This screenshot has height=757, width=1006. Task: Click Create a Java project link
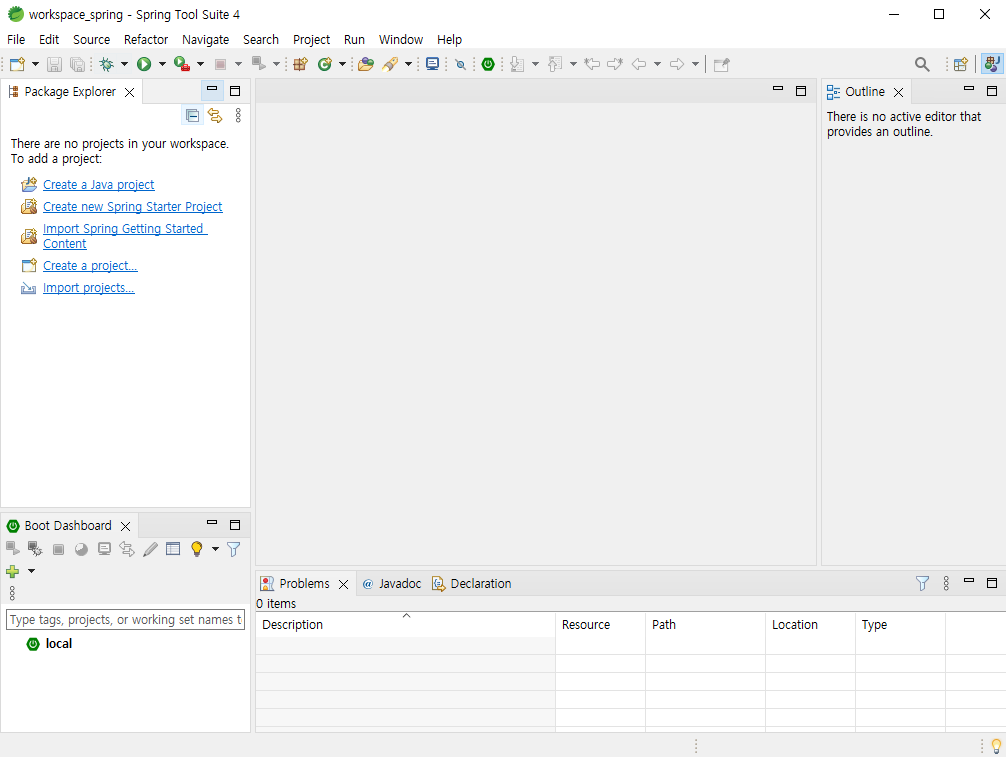tap(98, 185)
